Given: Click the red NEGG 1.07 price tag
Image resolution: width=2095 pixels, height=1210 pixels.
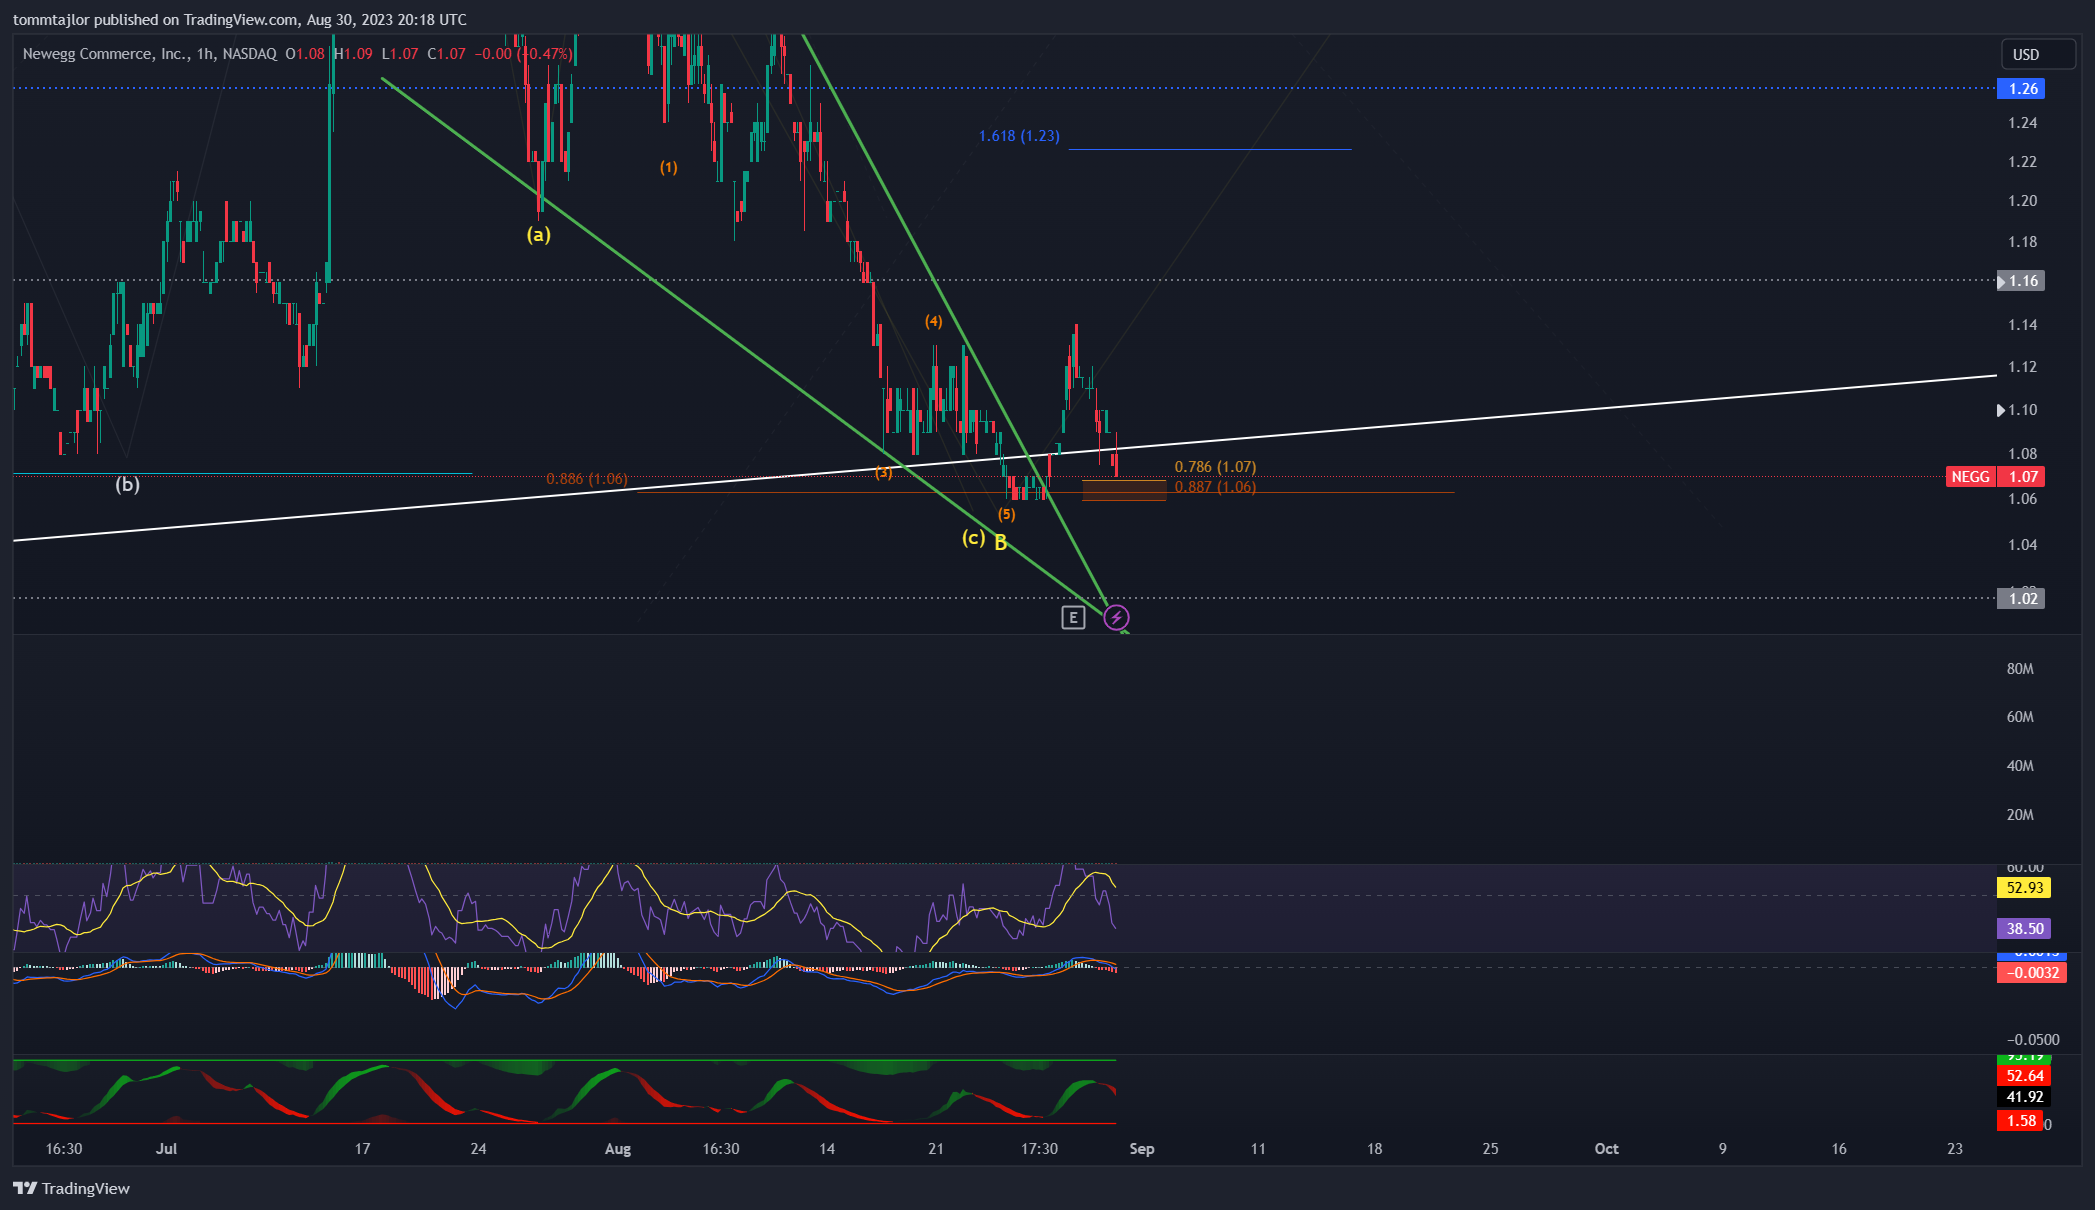Looking at the screenshot, I should coord(1995,477).
